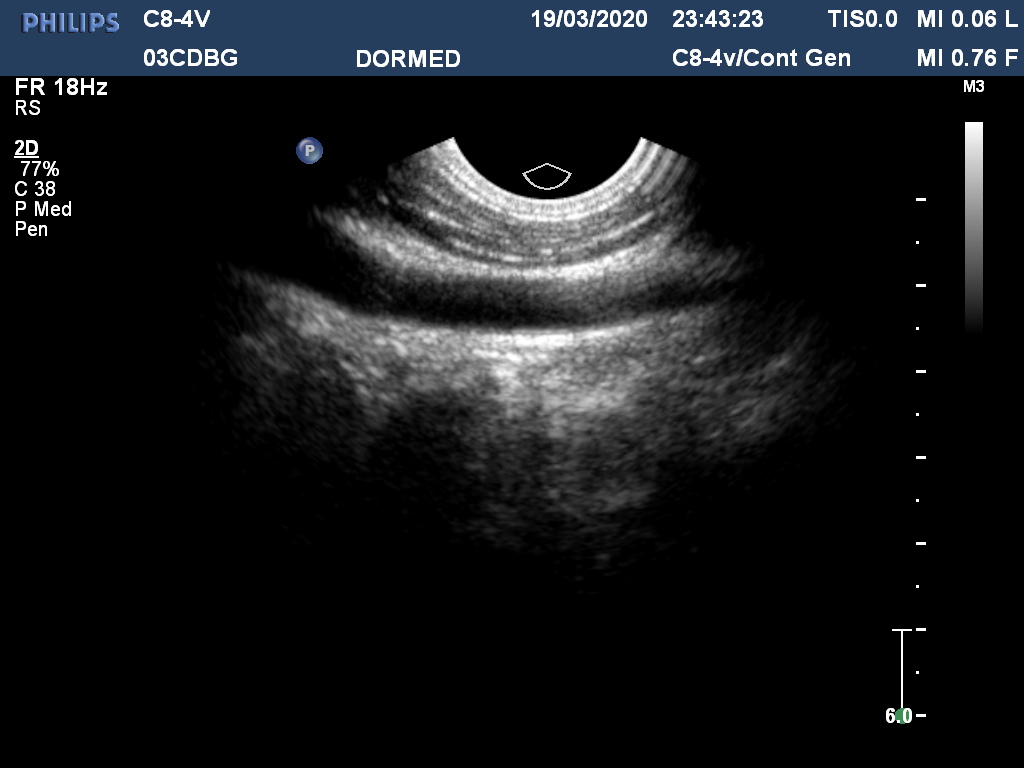This screenshot has width=1024, height=768.
Task: Click the transducer sector icon at image top
Action: (547, 176)
